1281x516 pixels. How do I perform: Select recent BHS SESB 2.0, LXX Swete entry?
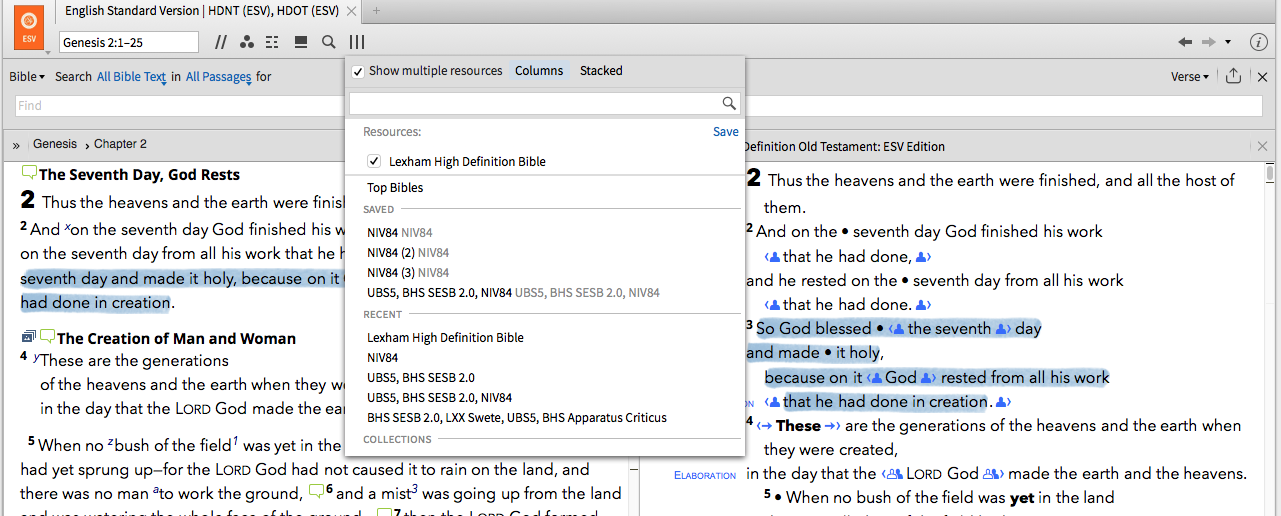pyautogui.click(x=517, y=418)
